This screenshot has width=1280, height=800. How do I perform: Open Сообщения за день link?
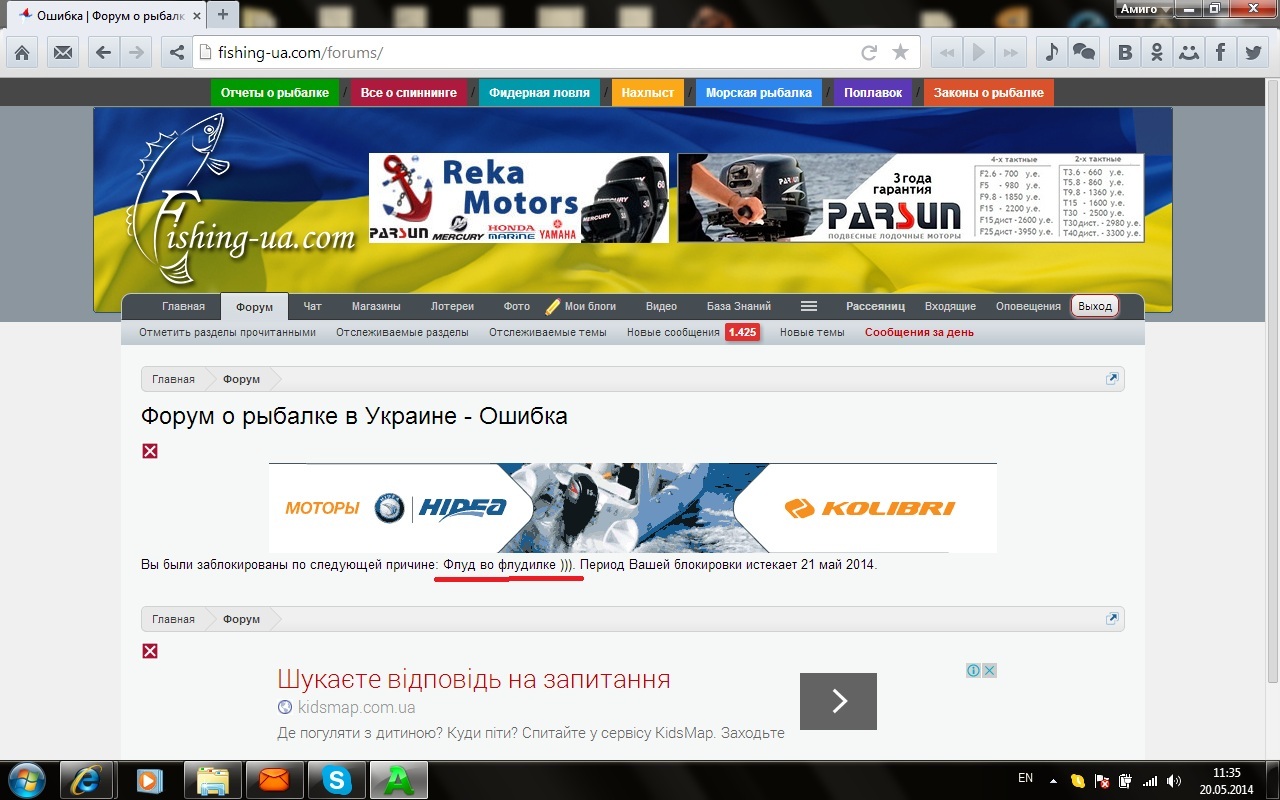click(x=918, y=332)
